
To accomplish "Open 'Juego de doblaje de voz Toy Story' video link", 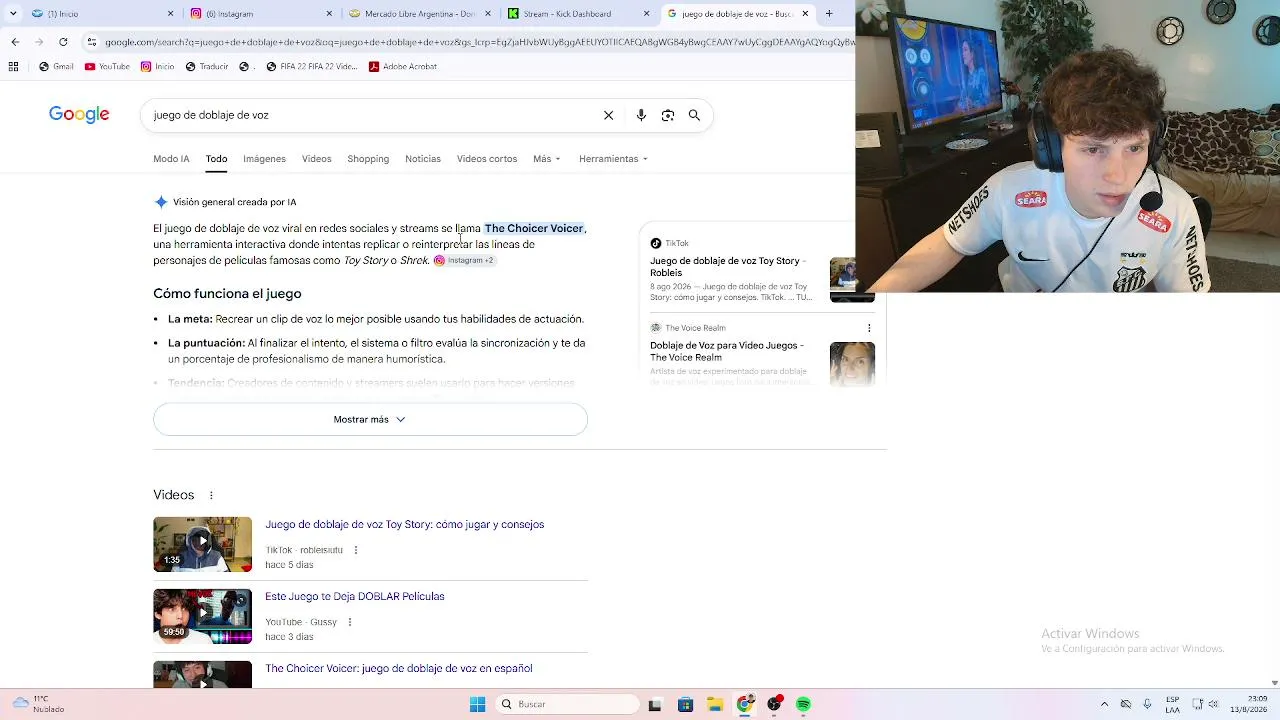I will [404, 524].
